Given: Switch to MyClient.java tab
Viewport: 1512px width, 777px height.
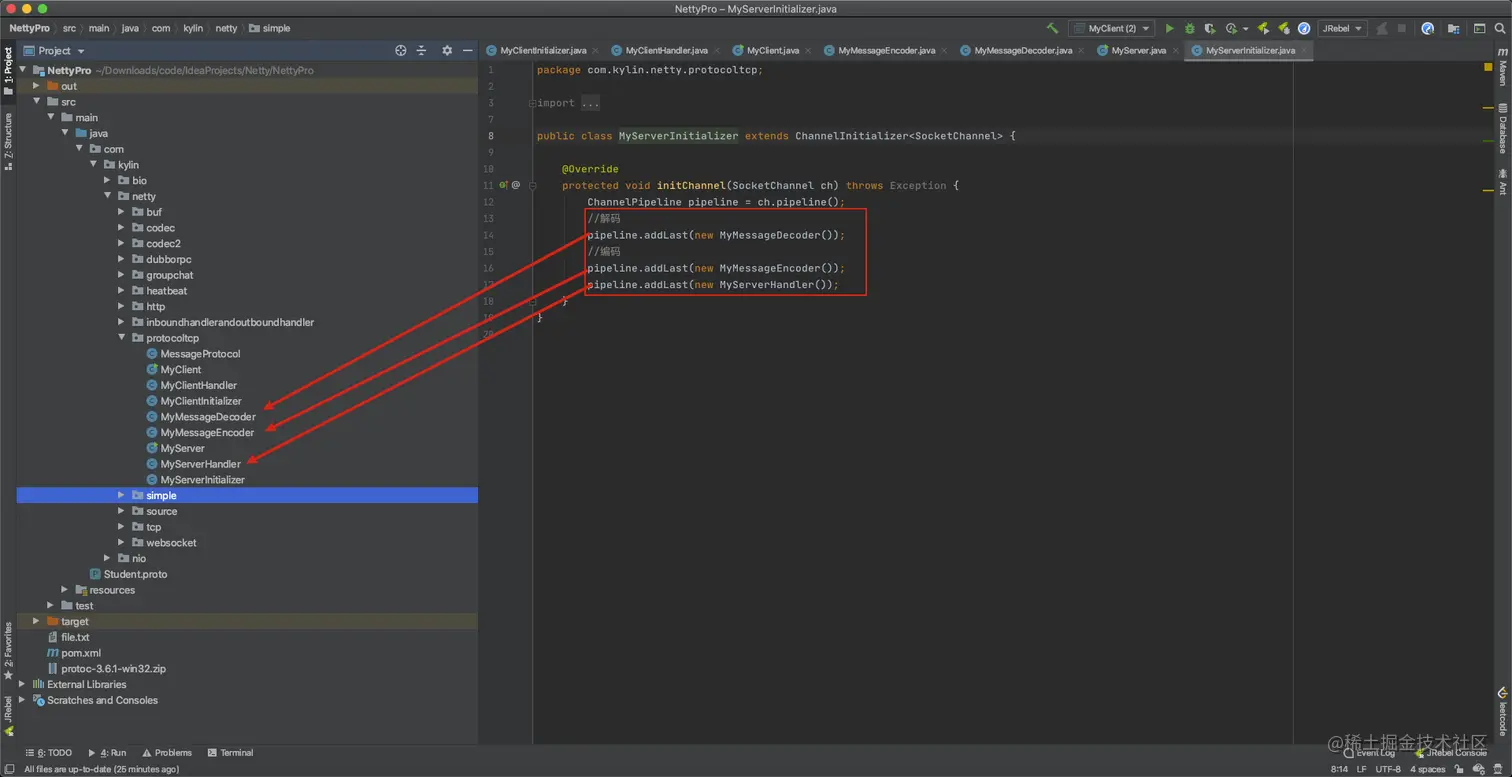Looking at the screenshot, I should tap(772, 50).
